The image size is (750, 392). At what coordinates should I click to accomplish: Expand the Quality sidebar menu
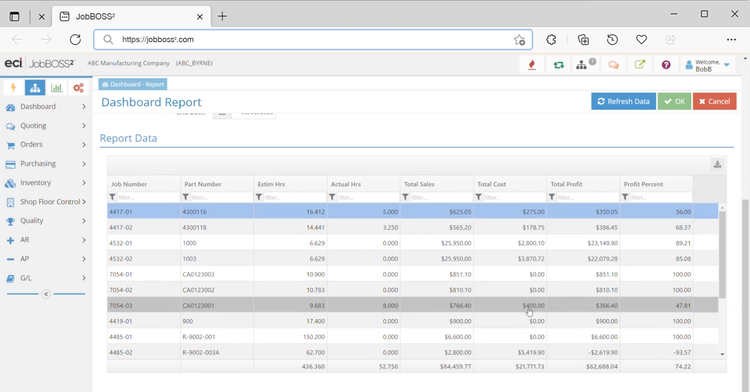46,220
